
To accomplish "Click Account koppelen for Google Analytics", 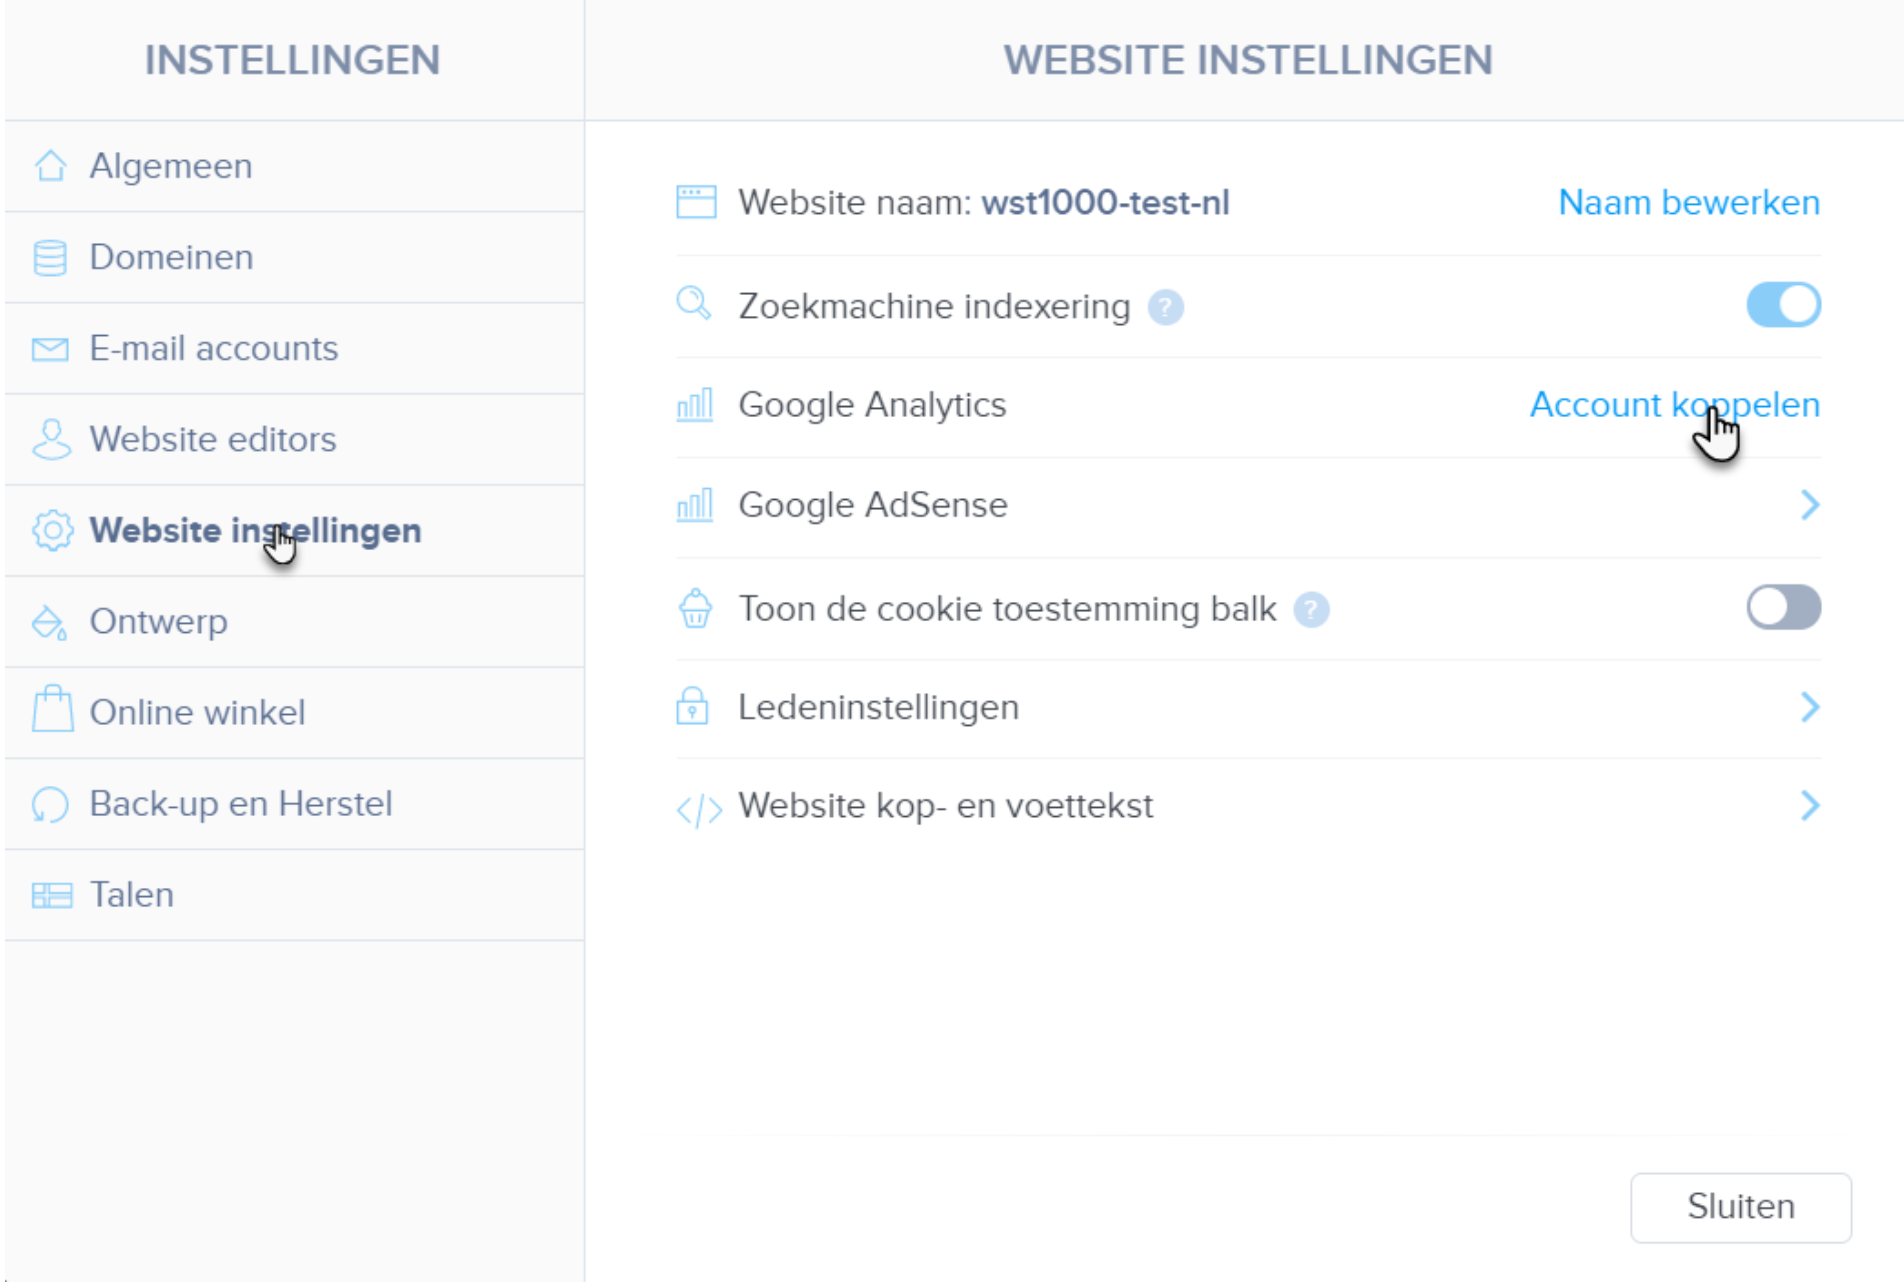I will [x=1675, y=404].
